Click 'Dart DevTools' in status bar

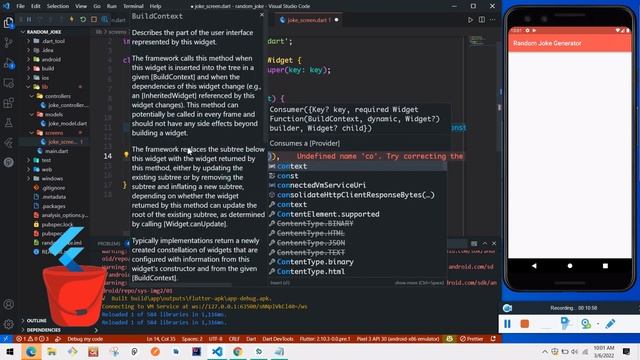point(278,339)
